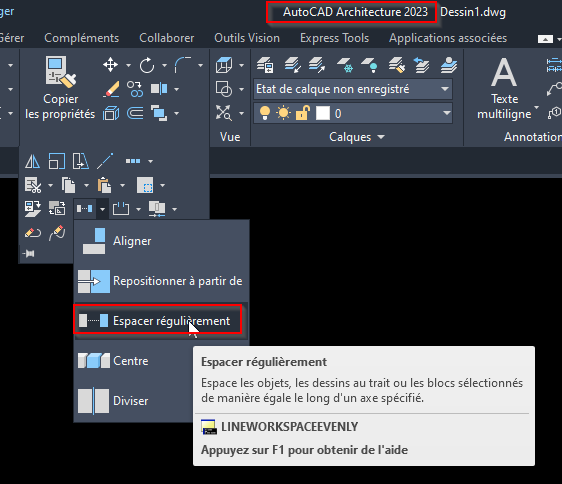Screen dimensions: 562x484
Task: Switch to the Outils Vision tab
Action: click(x=247, y=38)
